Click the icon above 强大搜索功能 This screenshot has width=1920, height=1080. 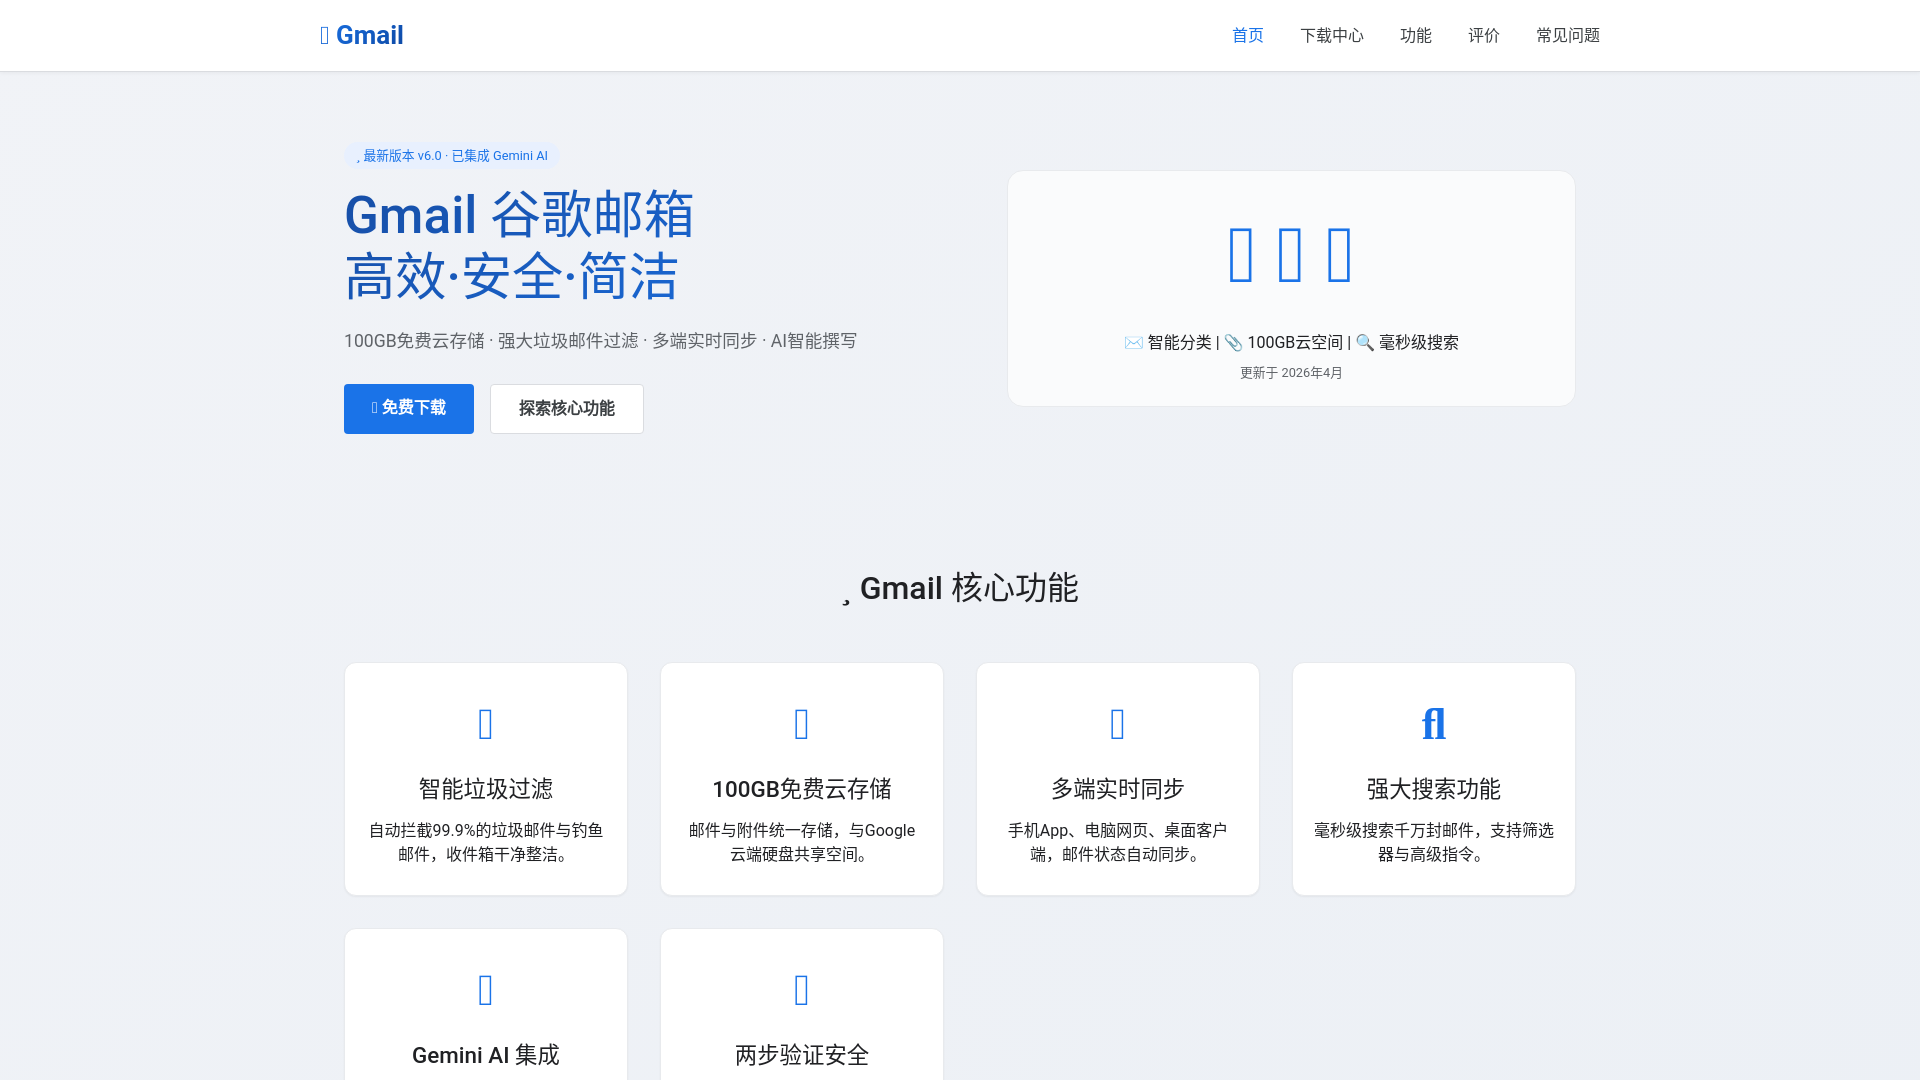(x=1434, y=724)
